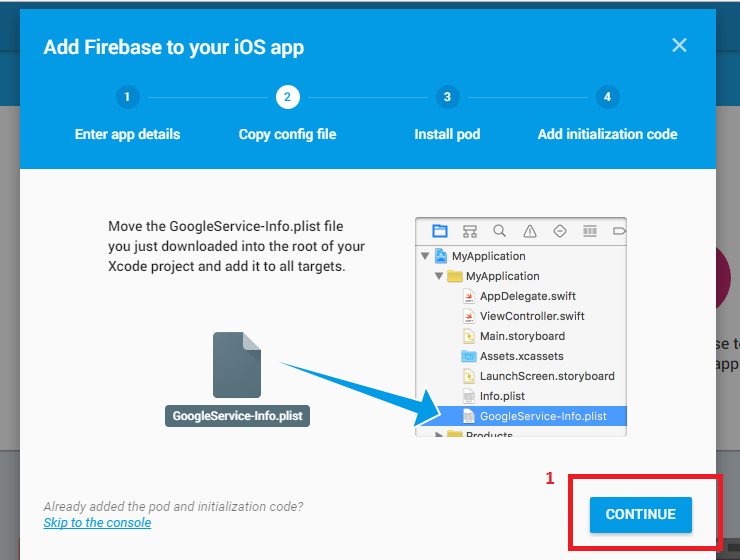Click the gray plist document icon
The image size is (740, 560).
click(x=237, y=365)
